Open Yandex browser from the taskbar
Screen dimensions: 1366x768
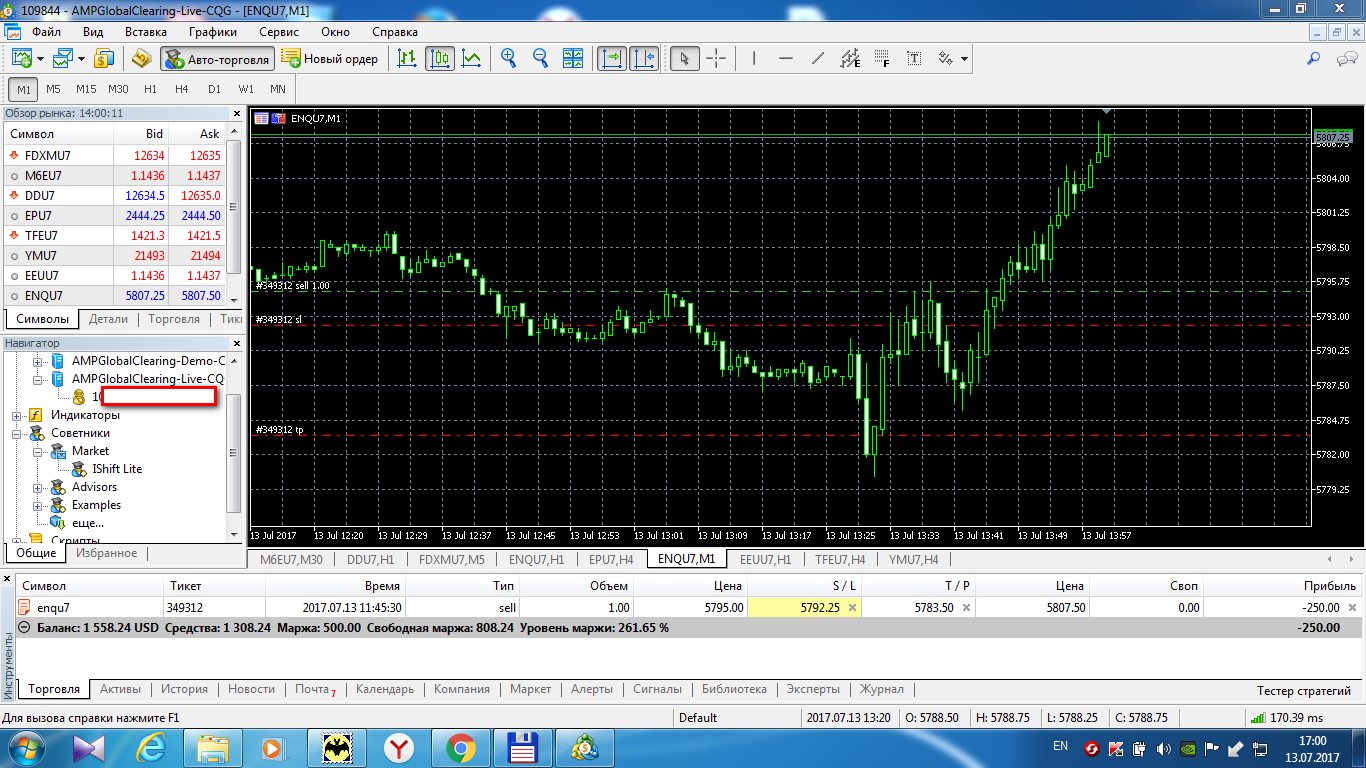click(401, 748)
